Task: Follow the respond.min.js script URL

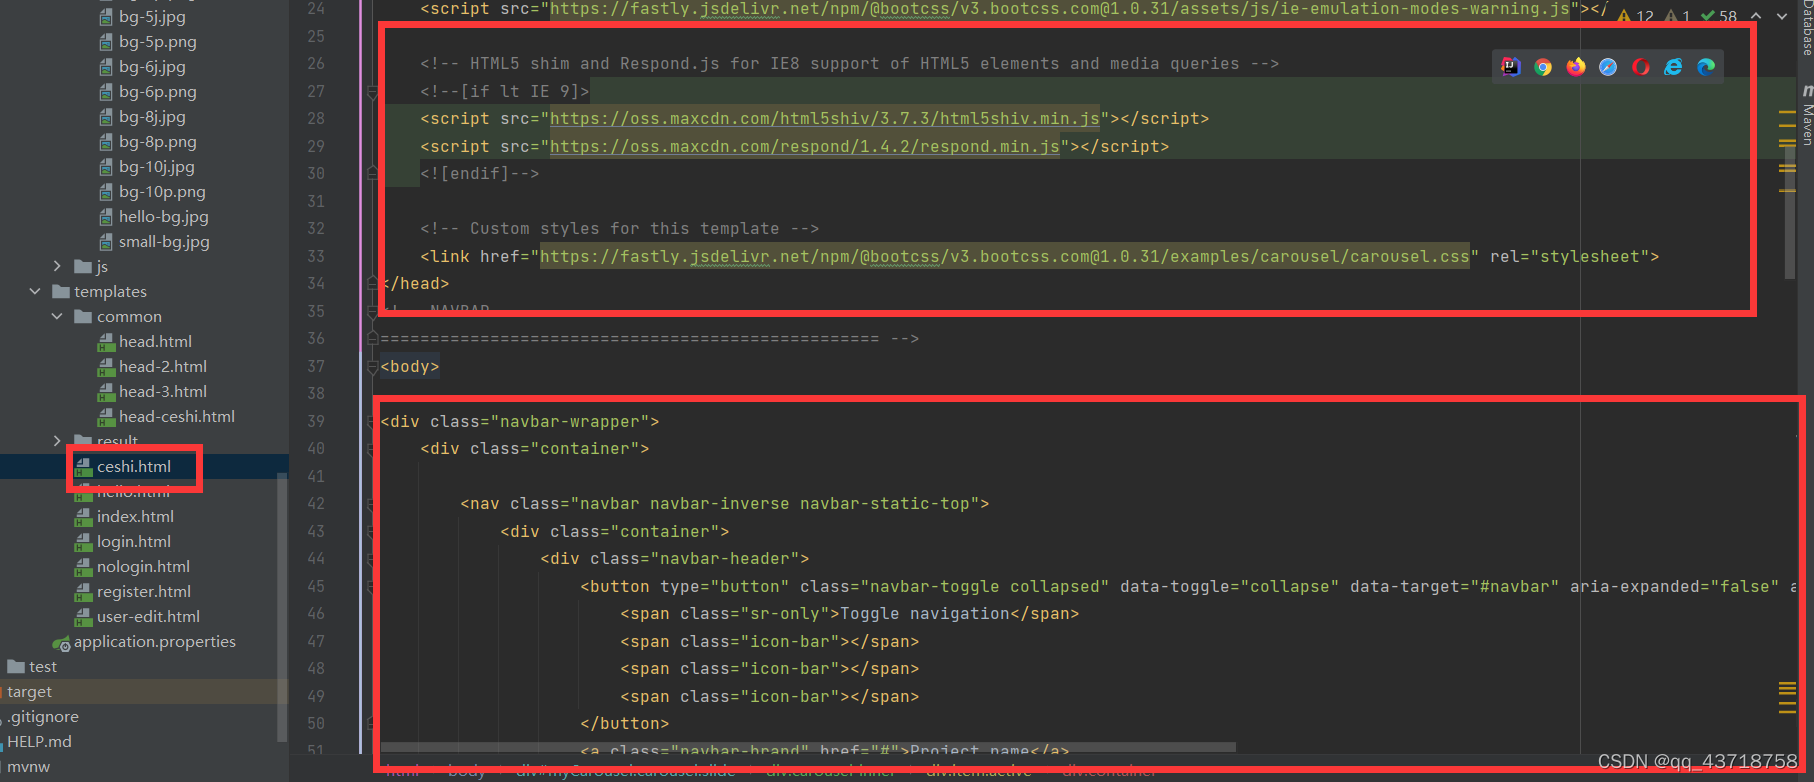Action: 805,147
